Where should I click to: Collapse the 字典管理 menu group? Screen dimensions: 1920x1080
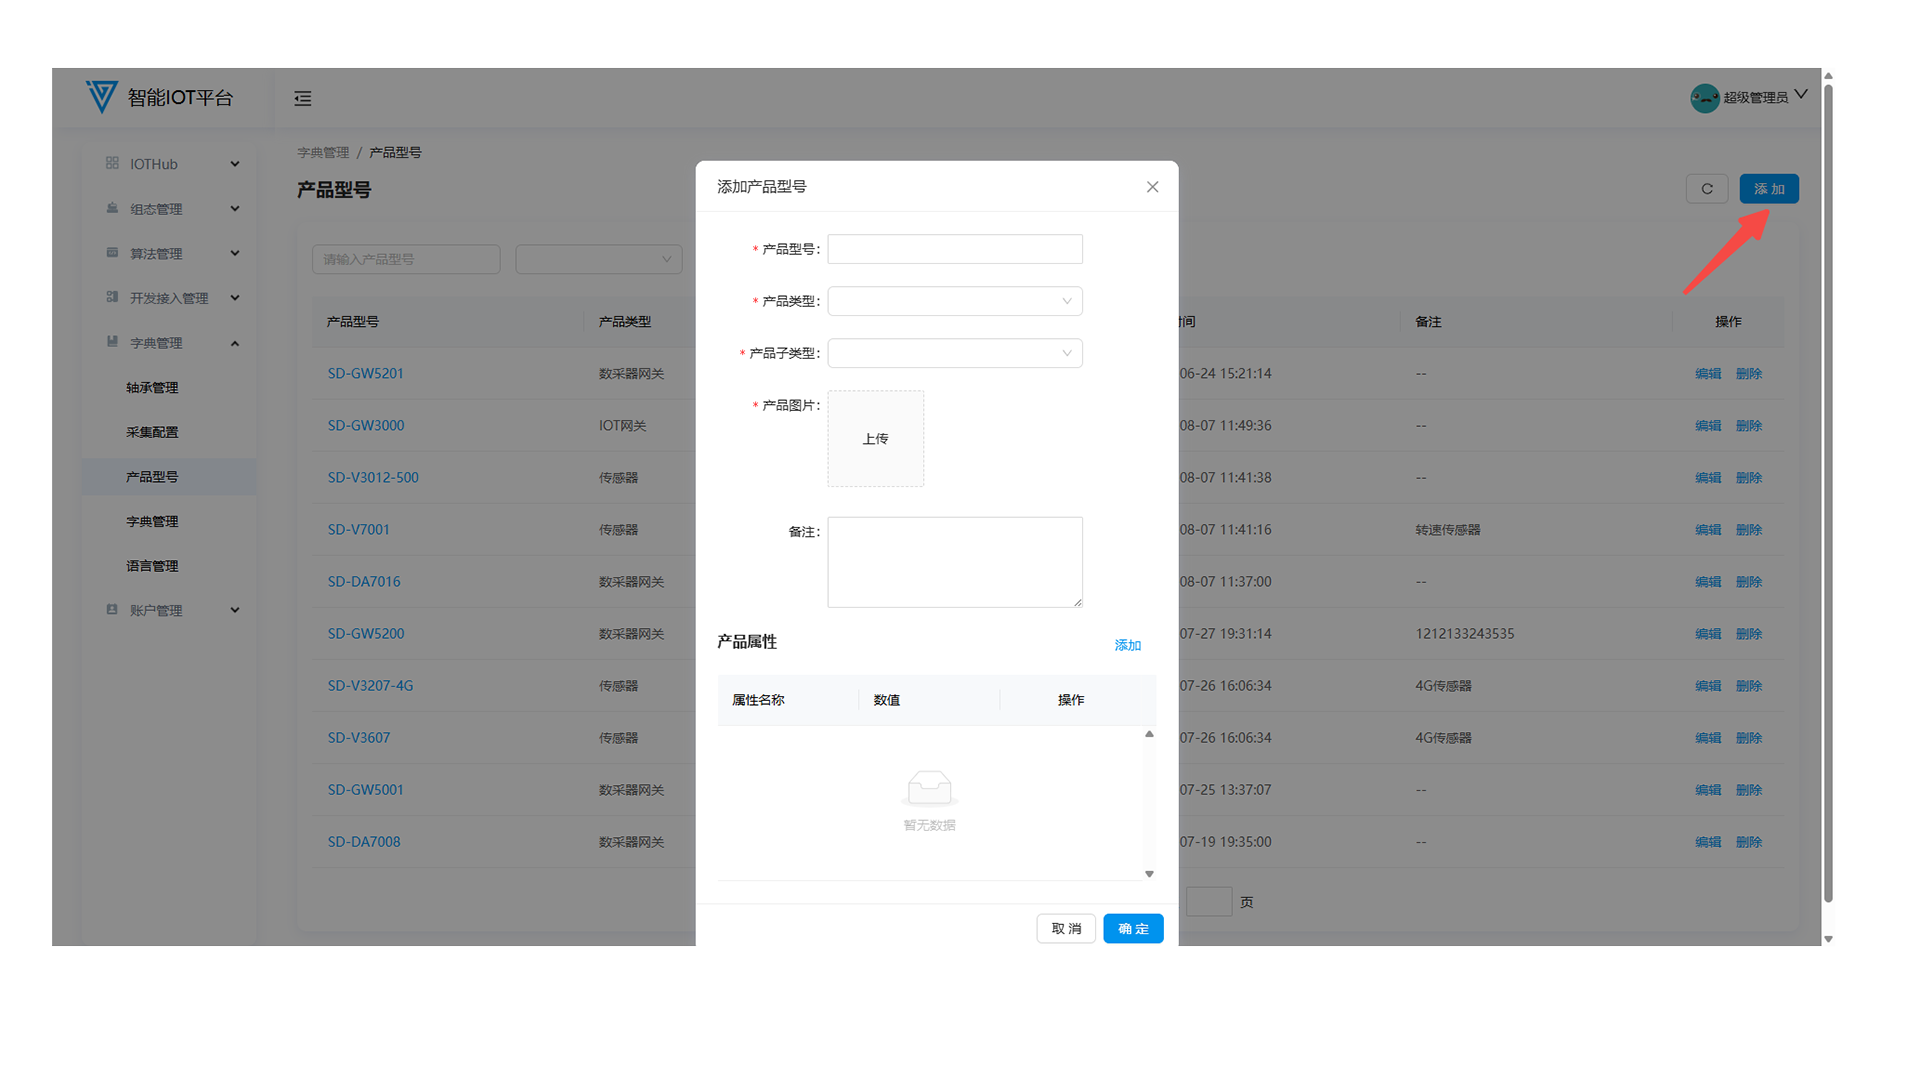pyautogui.click(x=235, y=343)
